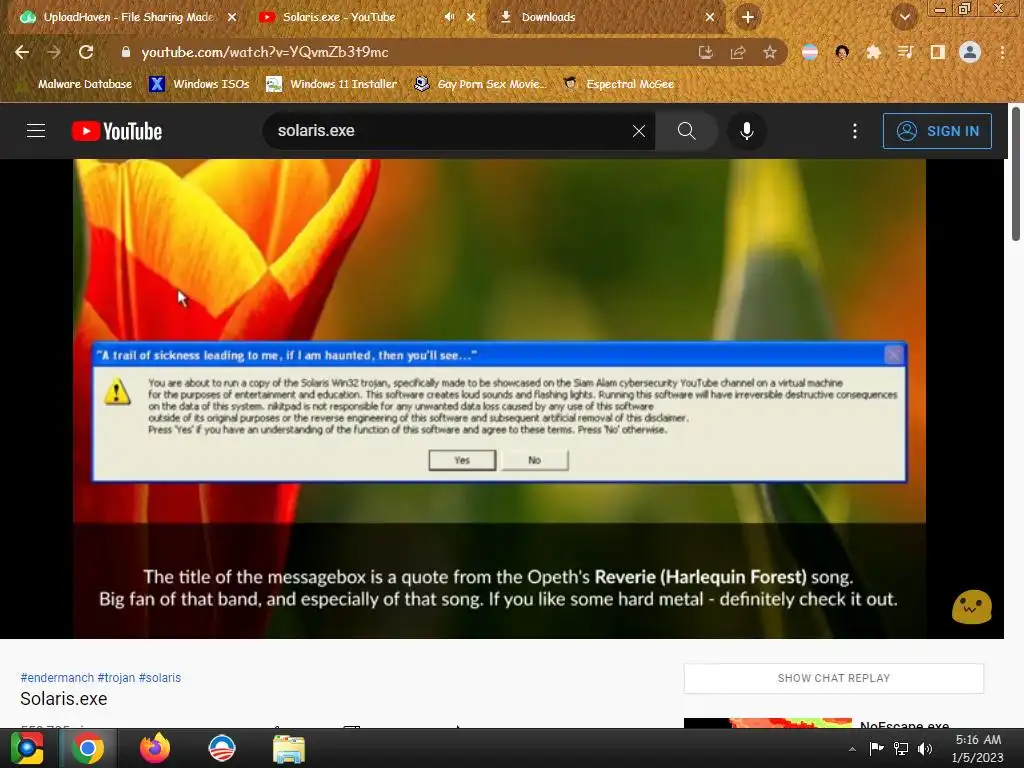Click SHOW CHAT REPLAY button
Viewport: 1024px width, 768px height.
833,678
